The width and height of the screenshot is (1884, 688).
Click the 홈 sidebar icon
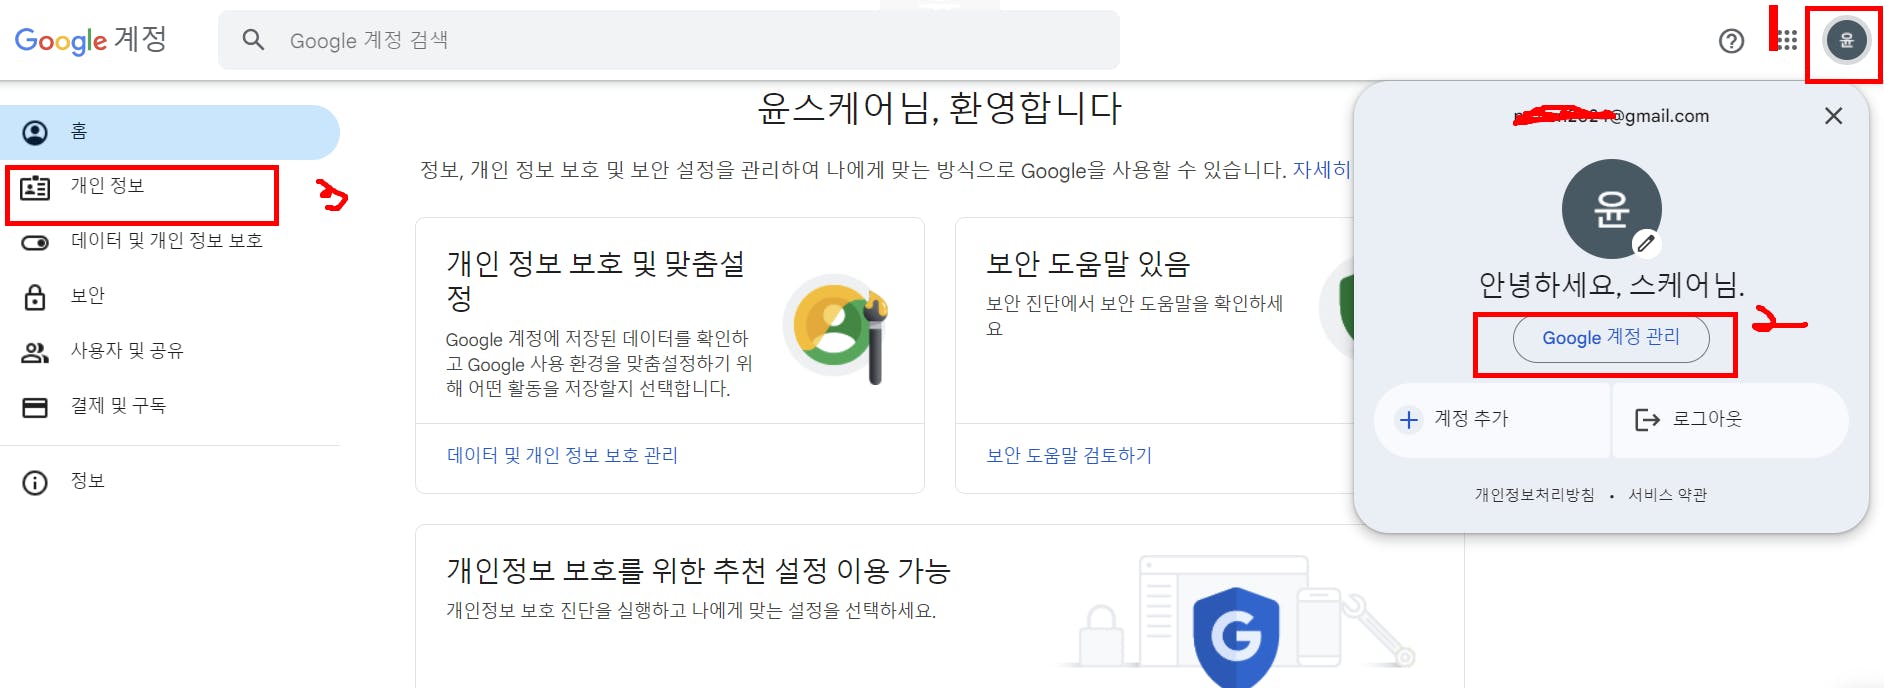tap(35, 132)
